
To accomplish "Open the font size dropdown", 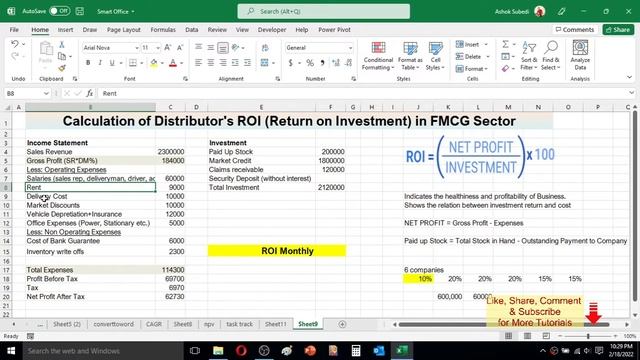I will click(x=158, y=48).
